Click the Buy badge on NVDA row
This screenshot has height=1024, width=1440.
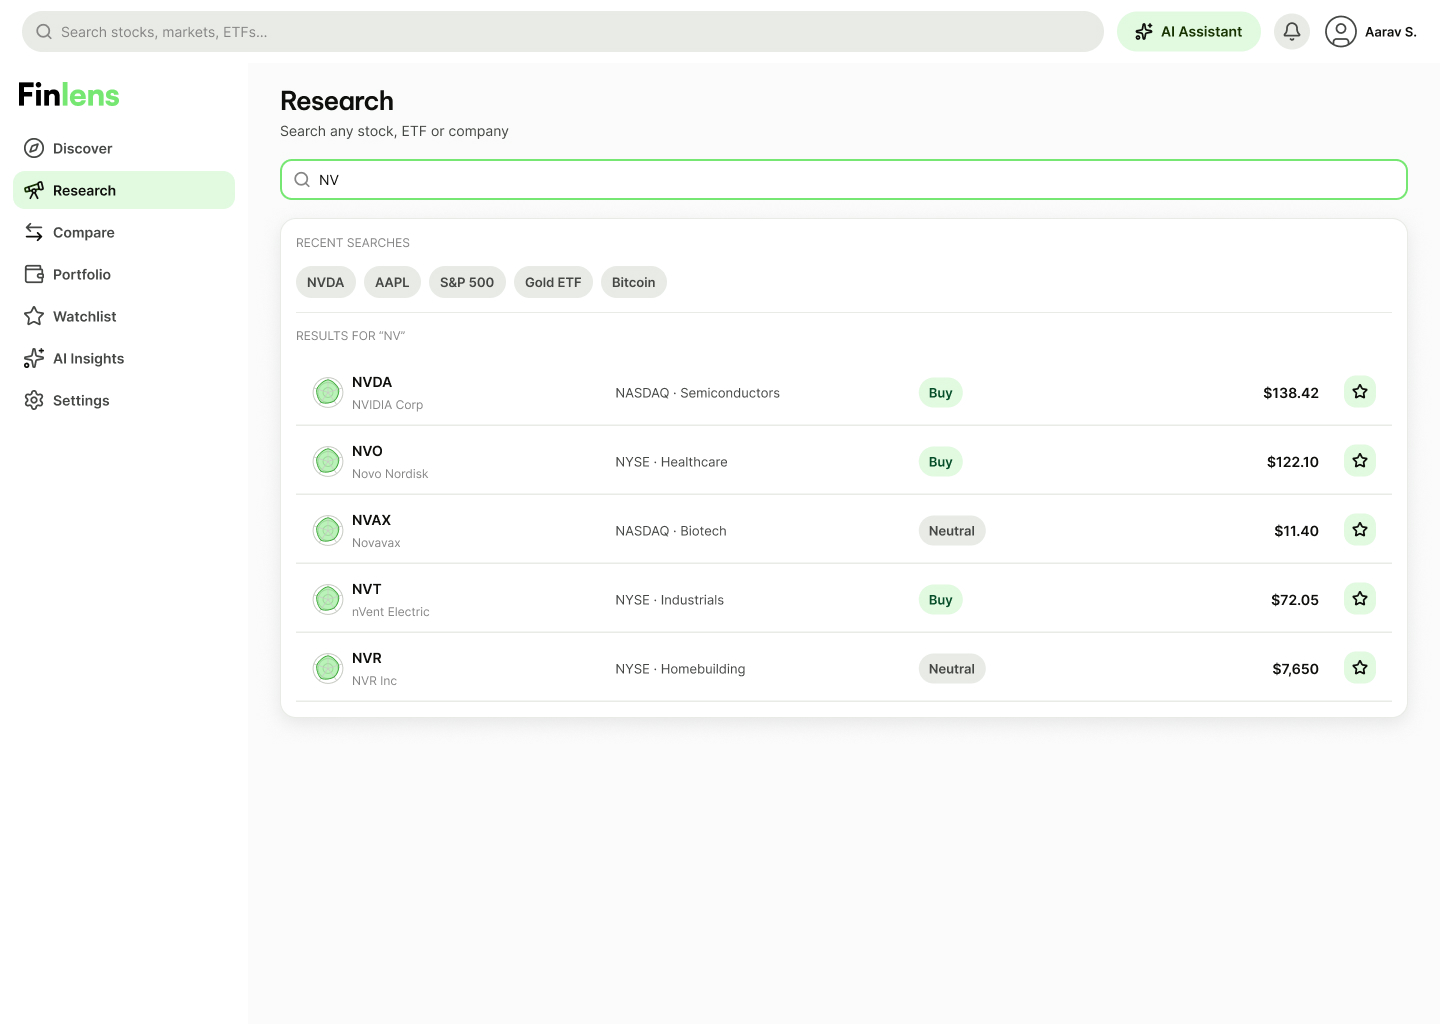(941, 393)
